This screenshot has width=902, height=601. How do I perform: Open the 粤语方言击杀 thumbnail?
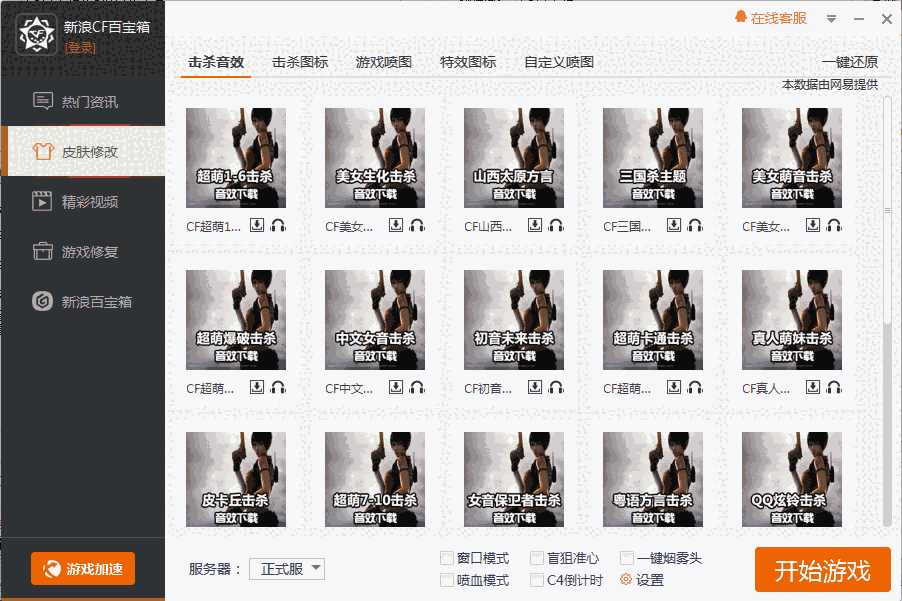click(653, 480)
